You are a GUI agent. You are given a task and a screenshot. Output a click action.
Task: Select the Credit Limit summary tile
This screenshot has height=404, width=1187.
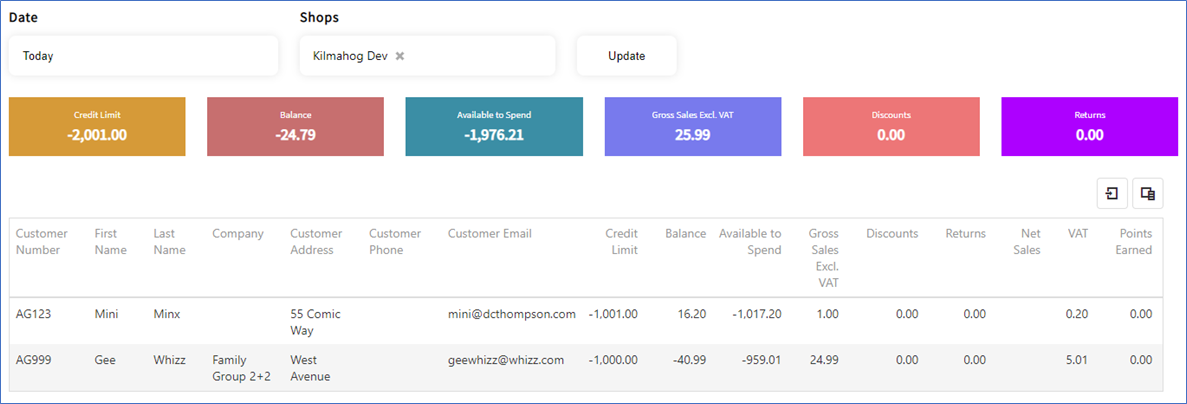click(97, 126)
